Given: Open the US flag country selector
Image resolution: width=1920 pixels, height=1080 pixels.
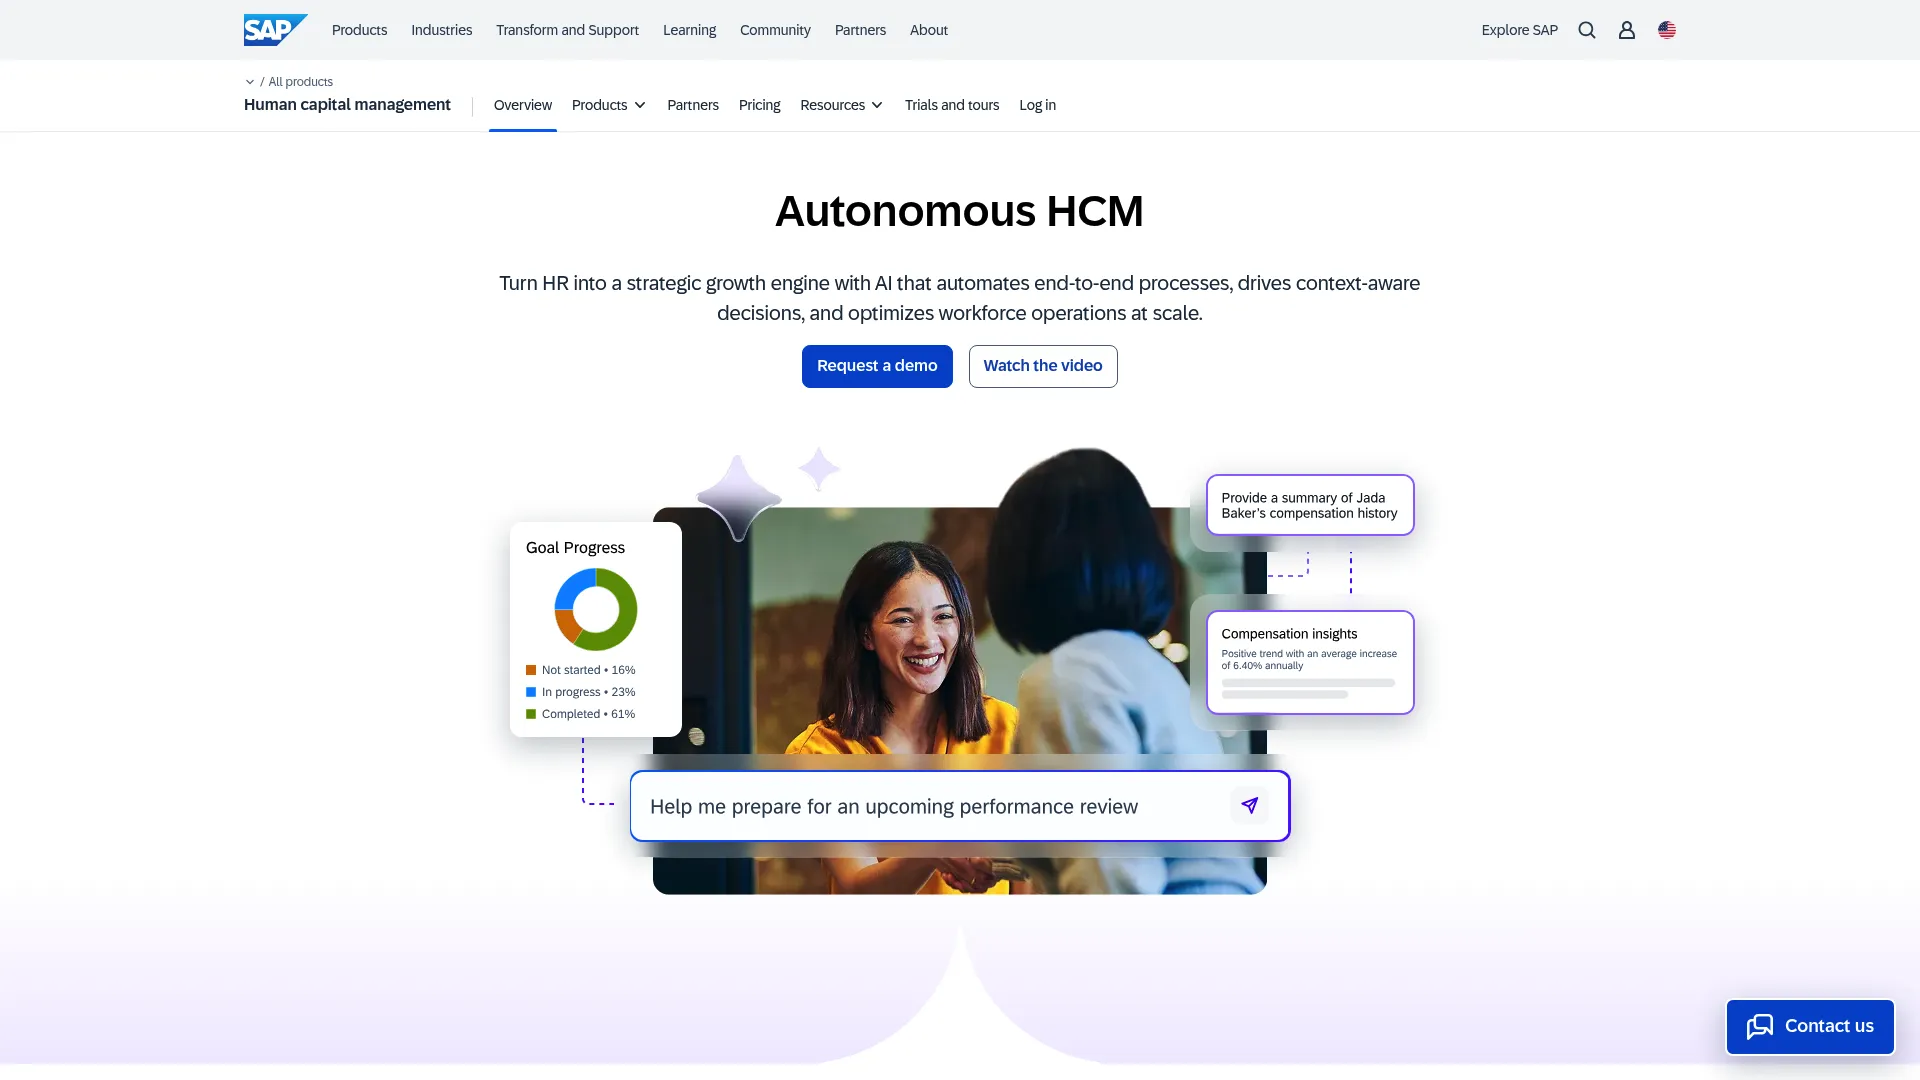Looking at the screenshot, I should point(1667,30).
